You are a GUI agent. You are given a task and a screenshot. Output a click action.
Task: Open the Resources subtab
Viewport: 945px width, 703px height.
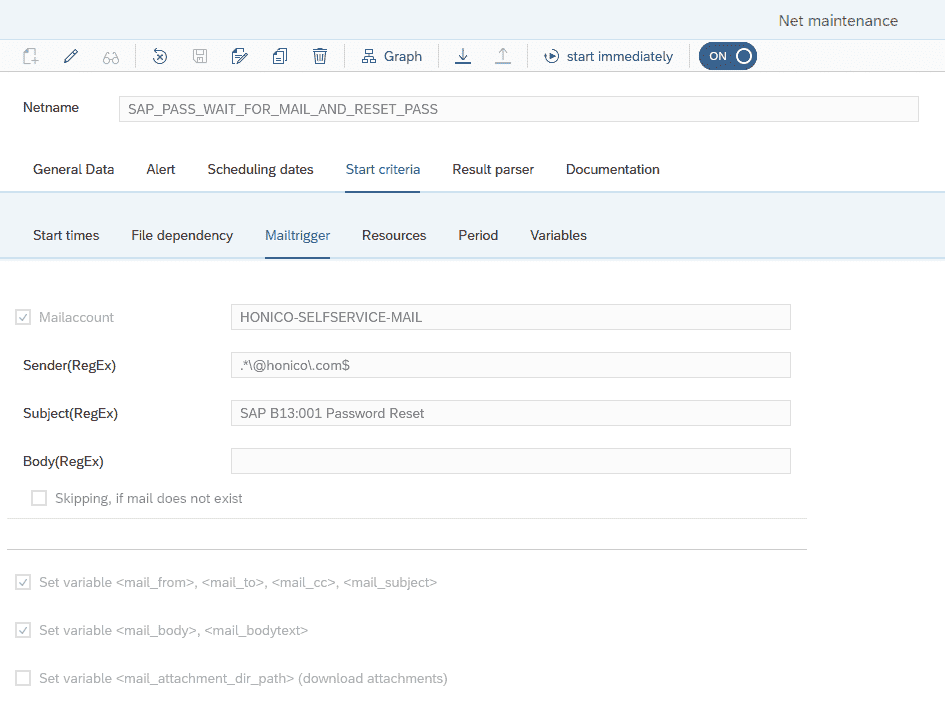pos(394,235)
